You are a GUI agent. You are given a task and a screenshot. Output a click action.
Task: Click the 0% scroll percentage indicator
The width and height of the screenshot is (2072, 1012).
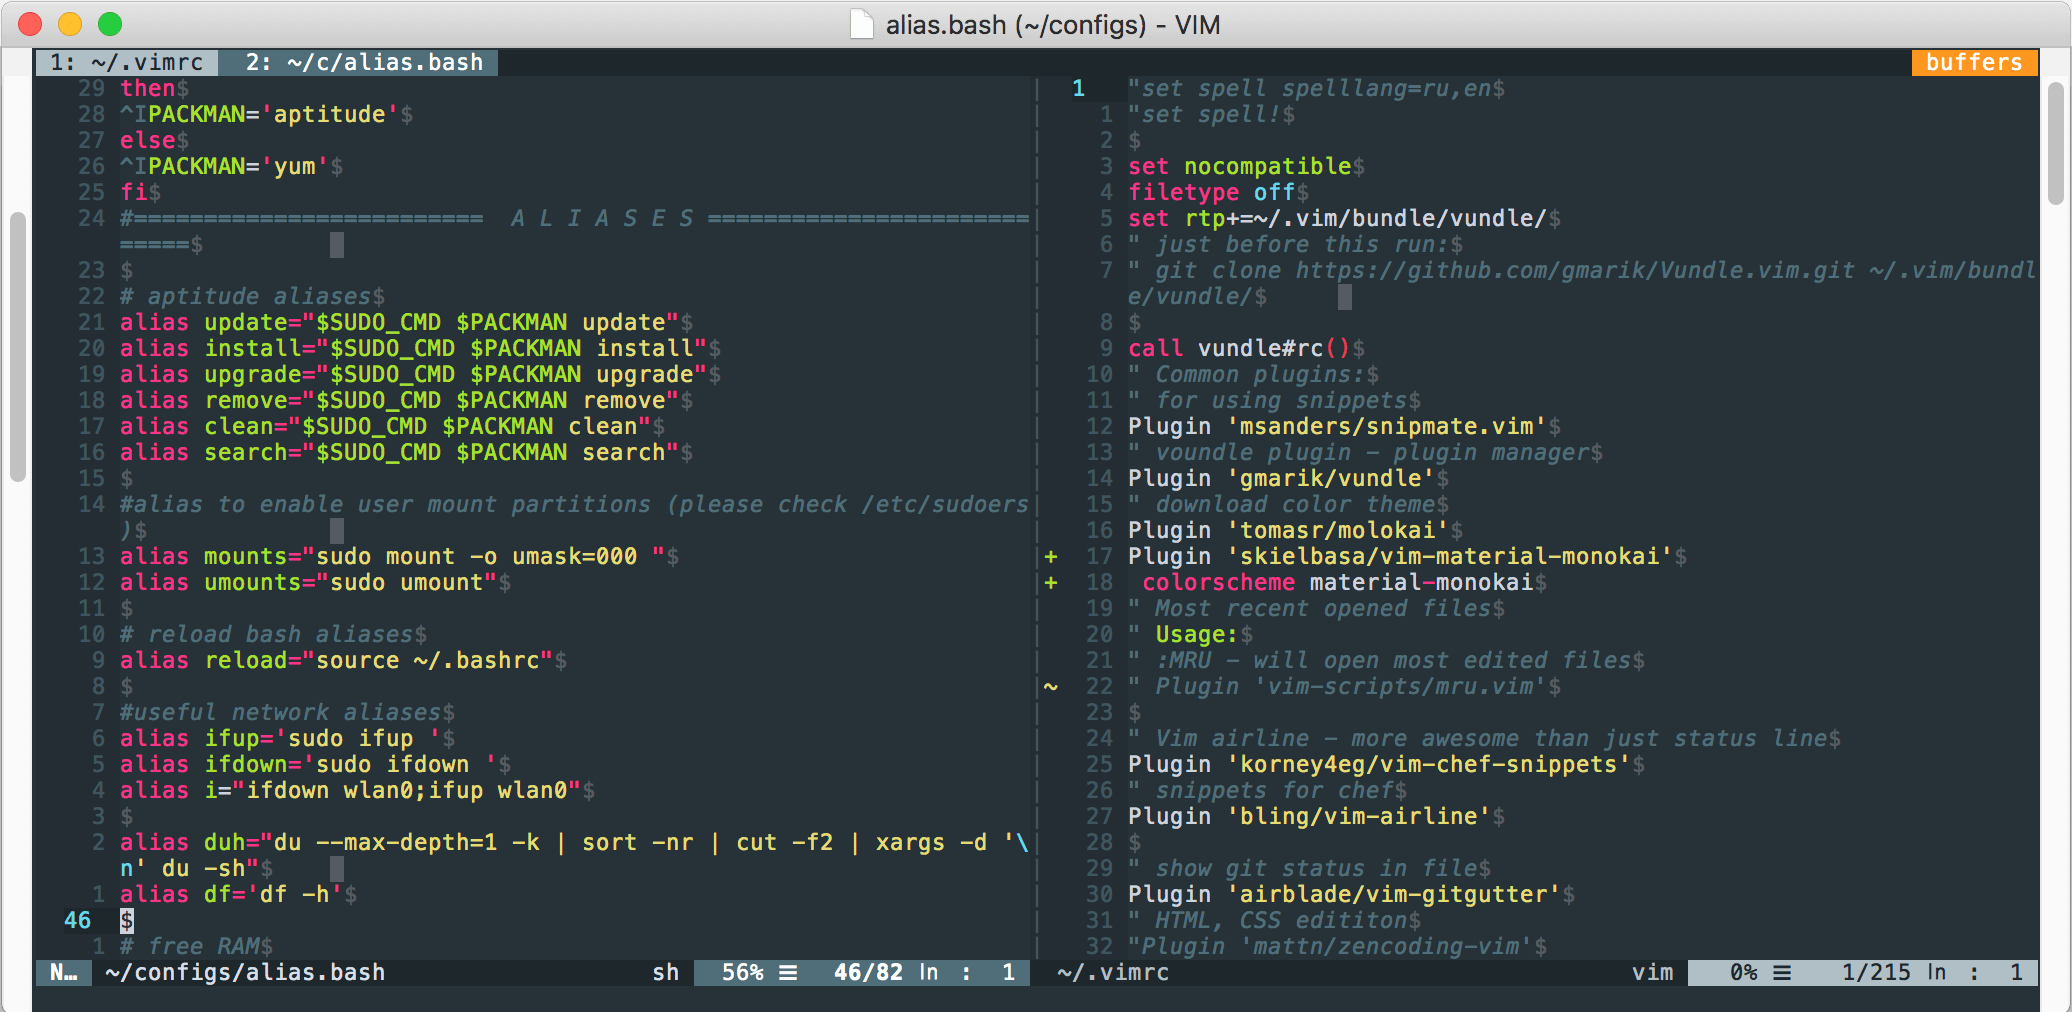[x=1742, y=972]
